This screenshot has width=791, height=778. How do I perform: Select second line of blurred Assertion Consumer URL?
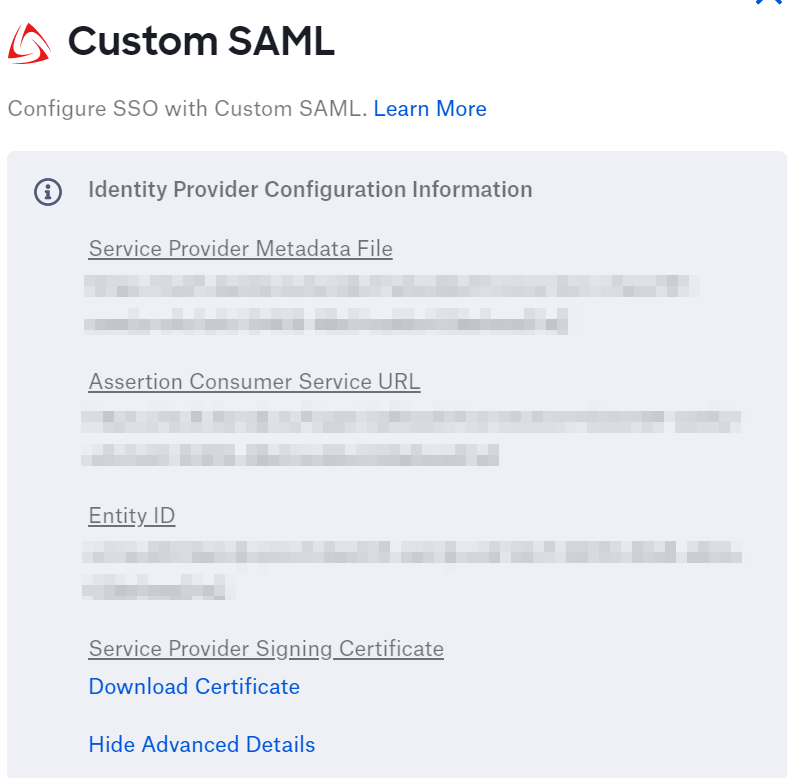click(x=290, y=455)
